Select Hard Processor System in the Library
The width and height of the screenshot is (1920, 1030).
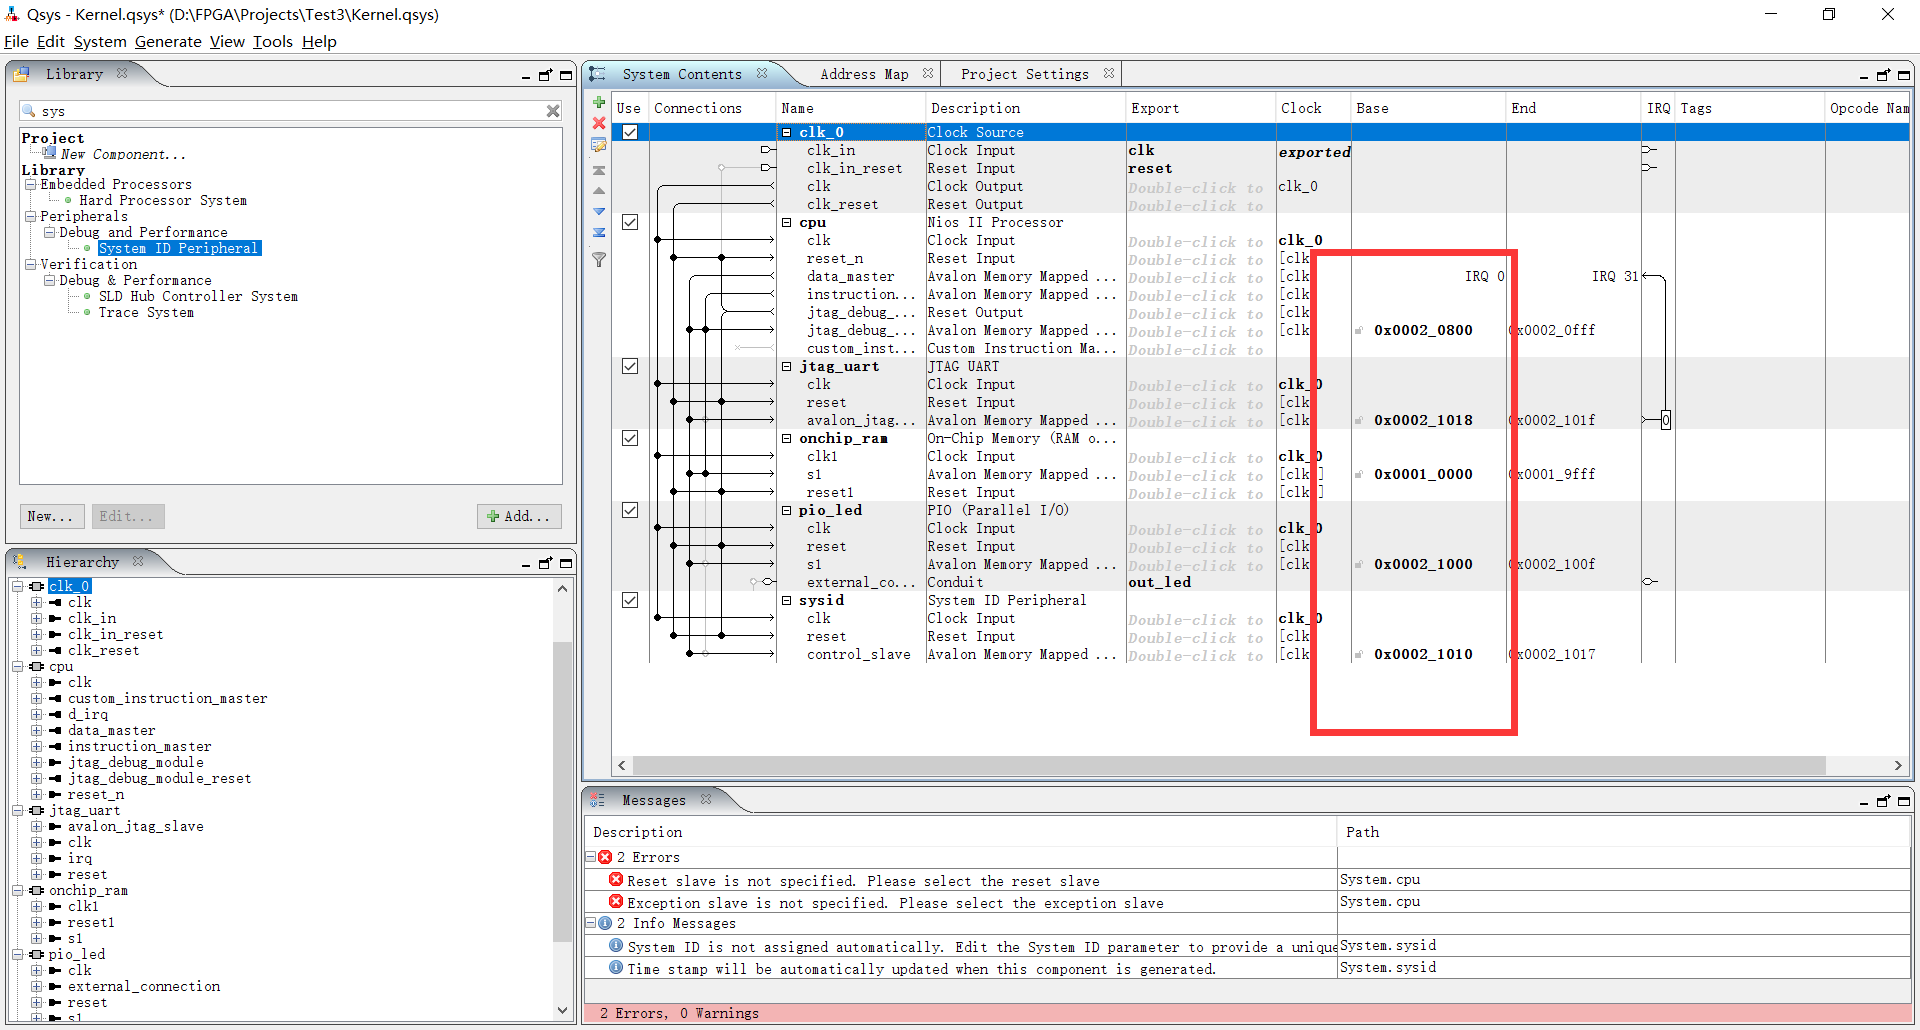pos(163,200)
